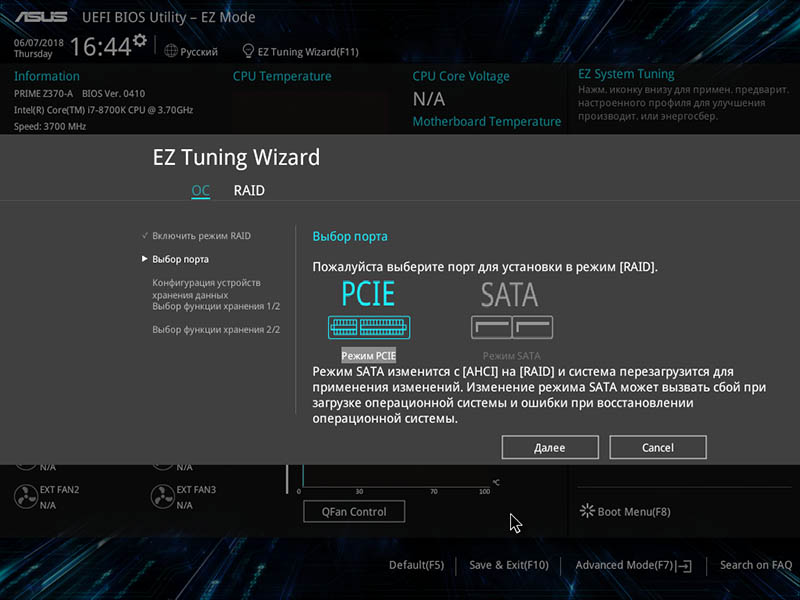
Task: Click the Intel Core i7-8700K CPU line
Action: coord(103,110)
